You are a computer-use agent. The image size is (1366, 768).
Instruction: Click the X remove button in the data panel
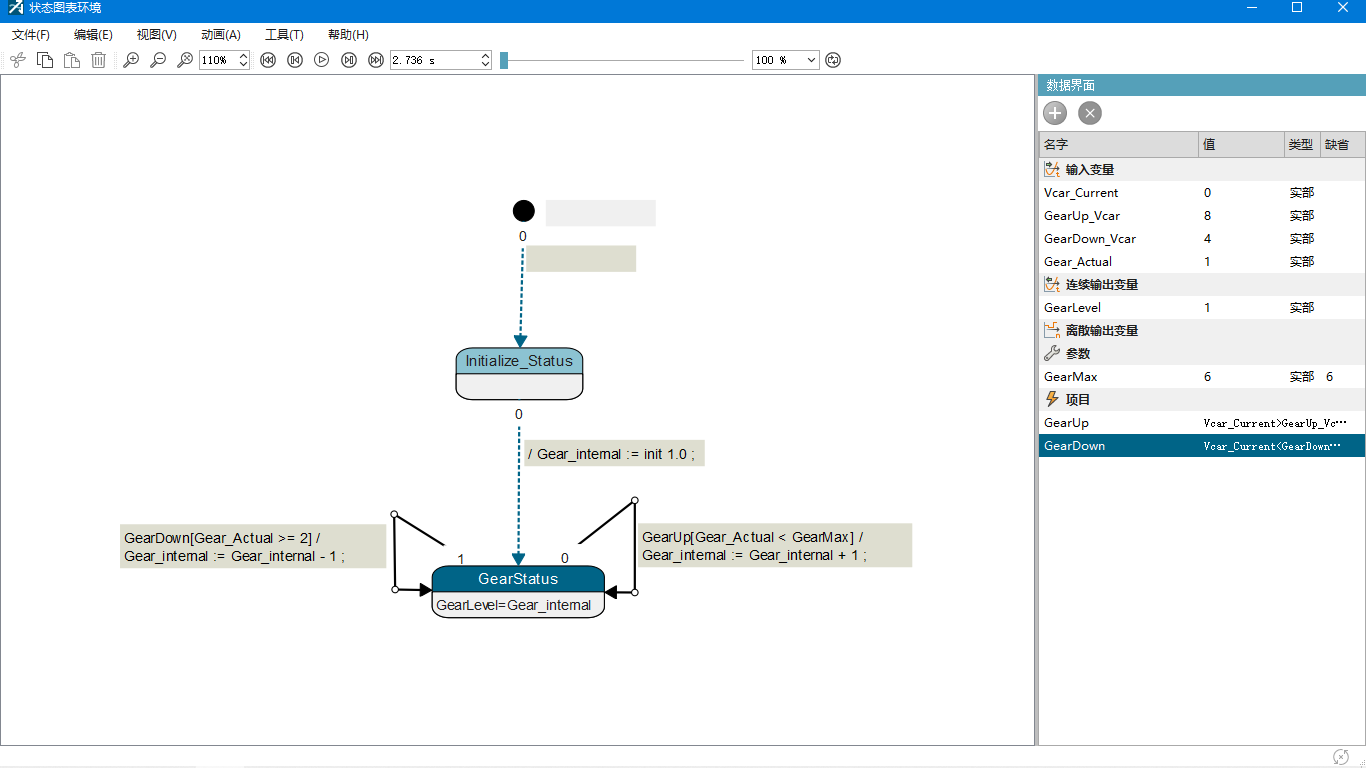tap(1089, 113)
